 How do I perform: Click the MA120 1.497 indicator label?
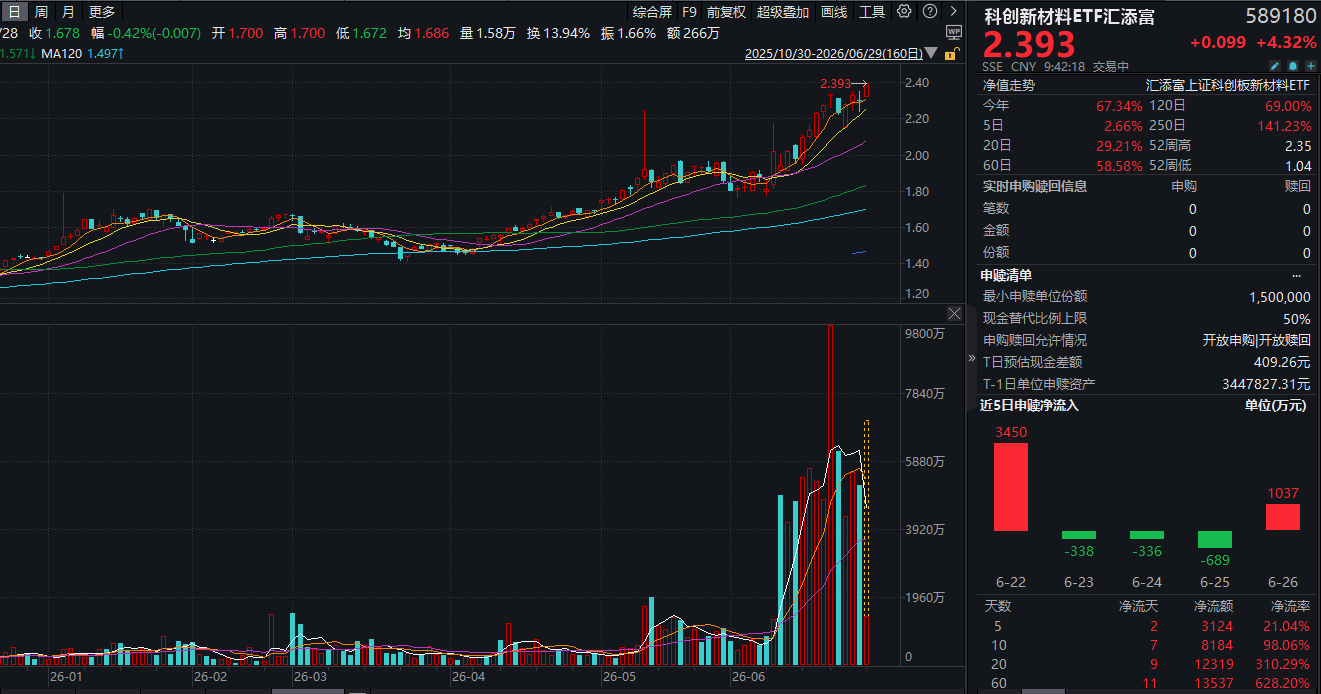coord(83,53)
